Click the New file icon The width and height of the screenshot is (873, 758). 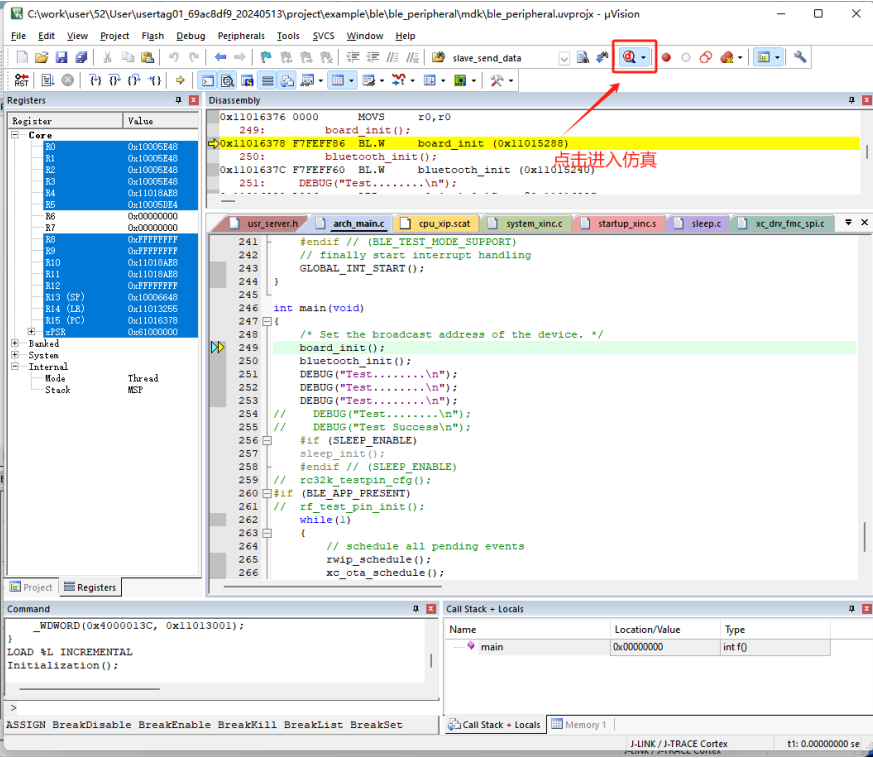pos(22,57)
